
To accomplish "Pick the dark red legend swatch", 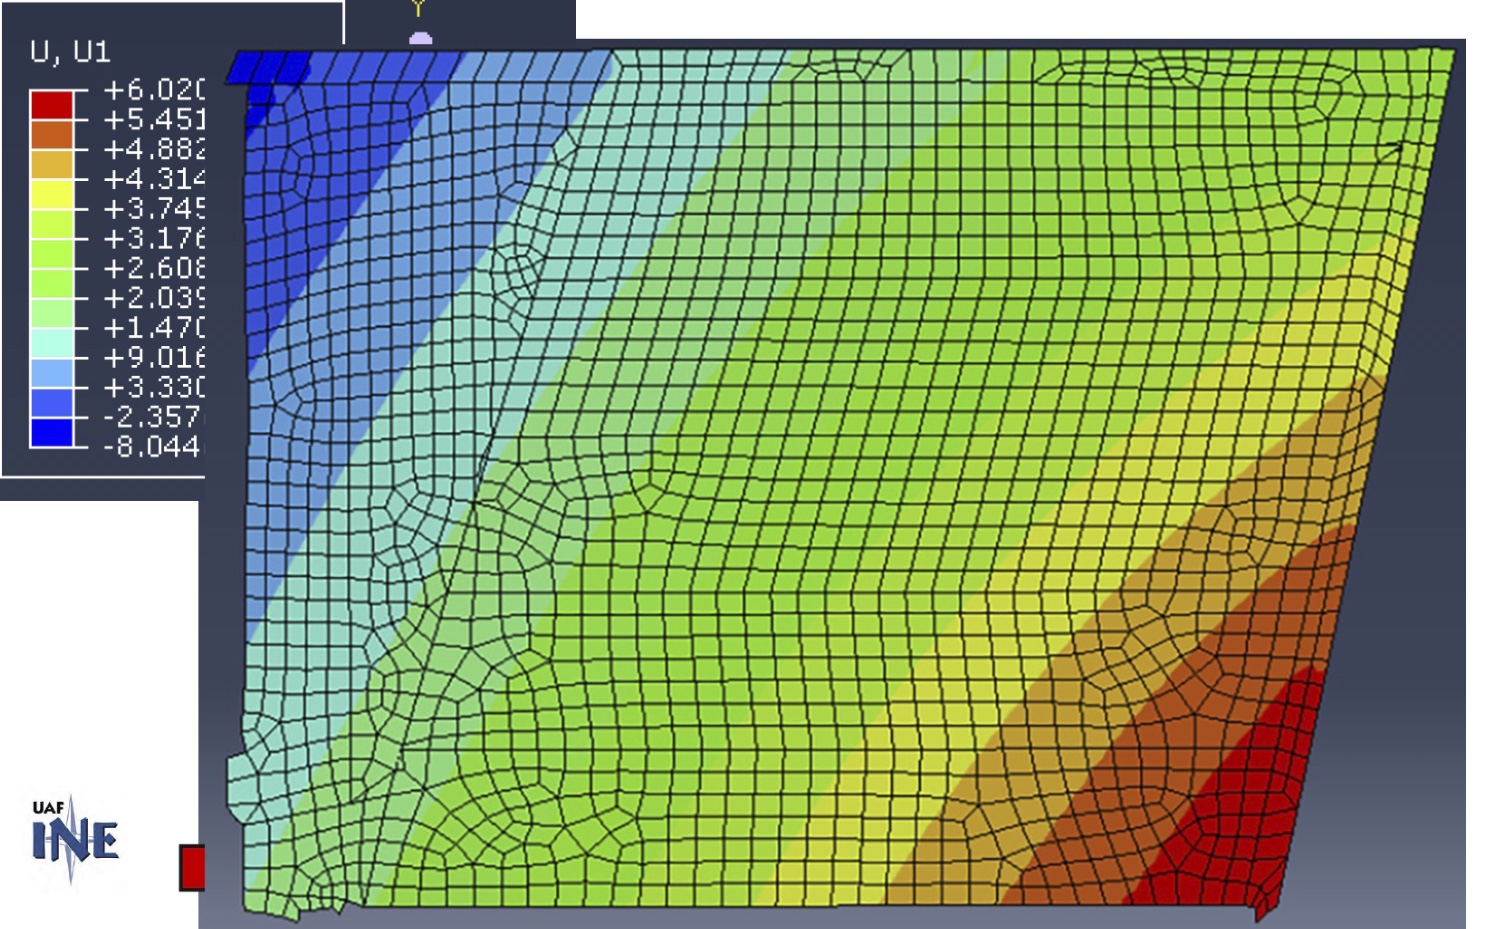I will point(51,105).
